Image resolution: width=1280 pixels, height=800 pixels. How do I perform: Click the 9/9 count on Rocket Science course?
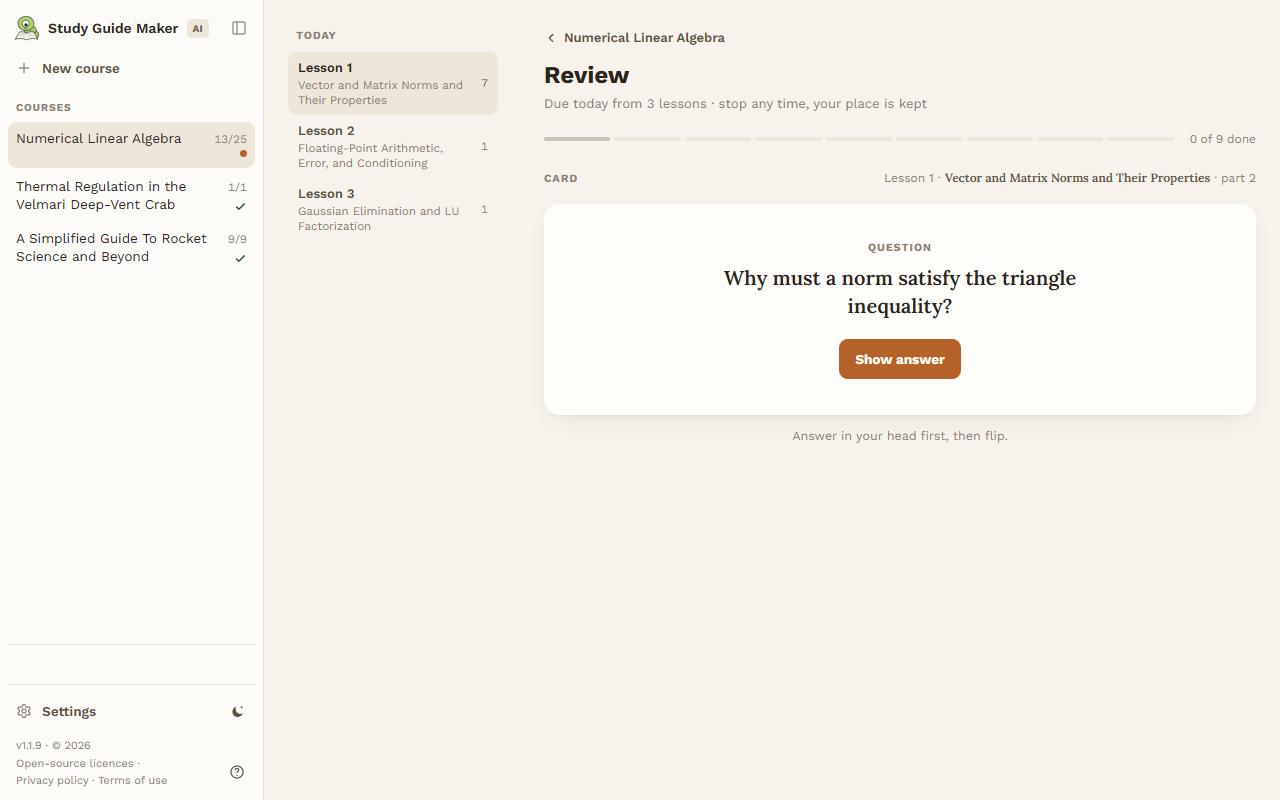click(237, 239)
